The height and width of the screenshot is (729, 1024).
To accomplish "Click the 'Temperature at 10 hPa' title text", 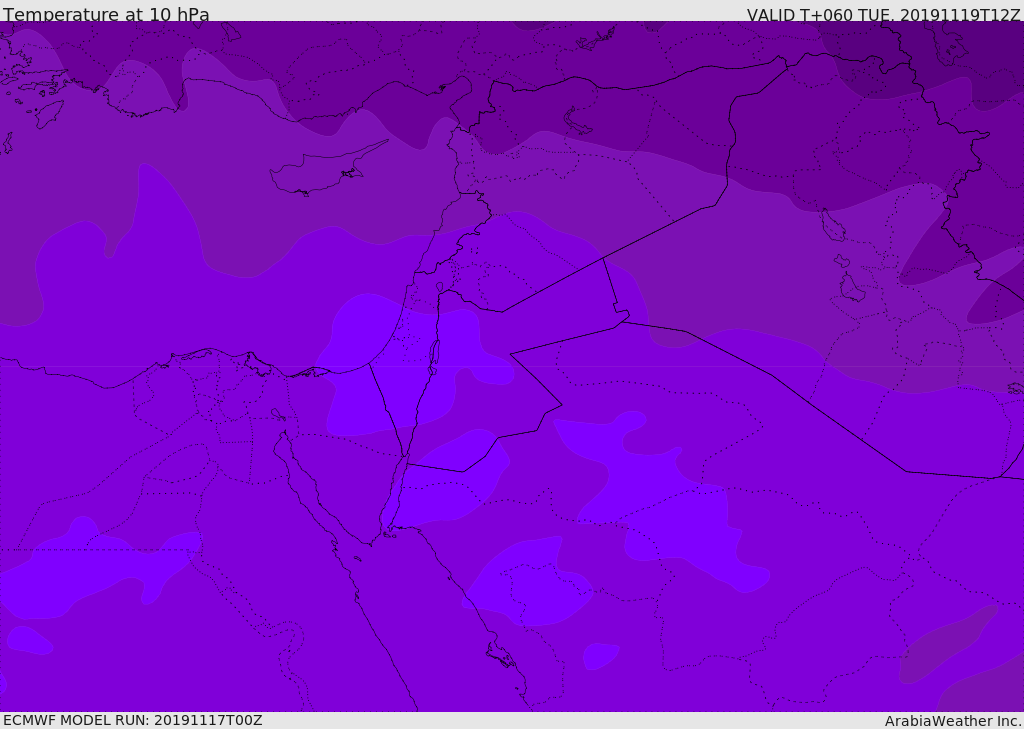I will pyautogui.click(x=106, y=14).
